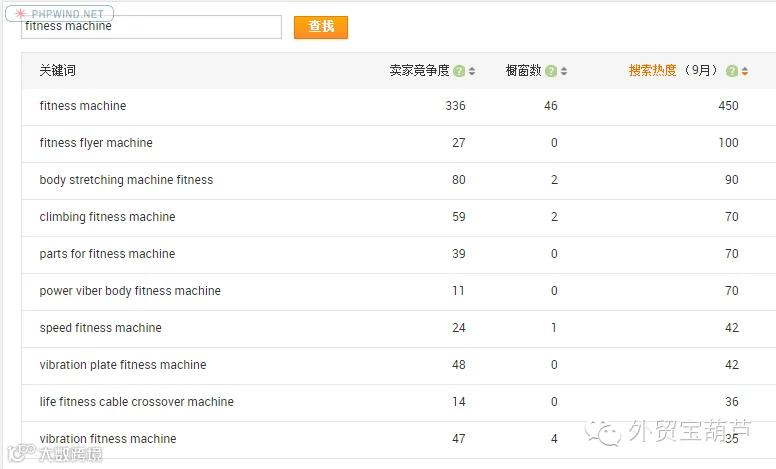Click the fitness machine search input field

click(x=151, y=27)
